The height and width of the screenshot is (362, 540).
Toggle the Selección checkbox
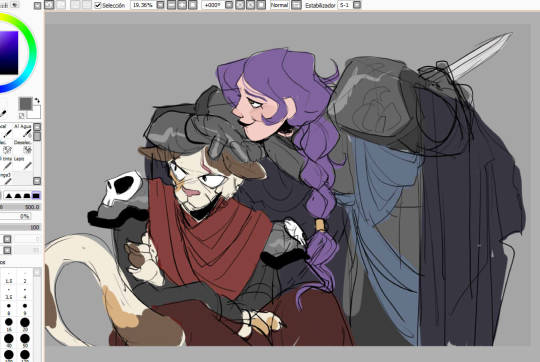coord(98,5)
